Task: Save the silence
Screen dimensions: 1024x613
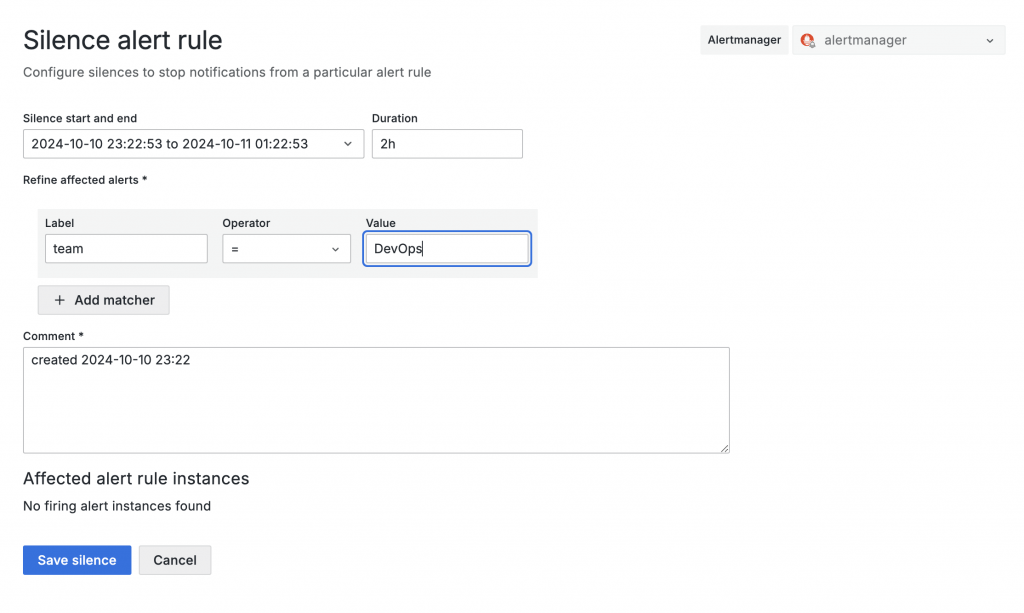Action: 77,560
